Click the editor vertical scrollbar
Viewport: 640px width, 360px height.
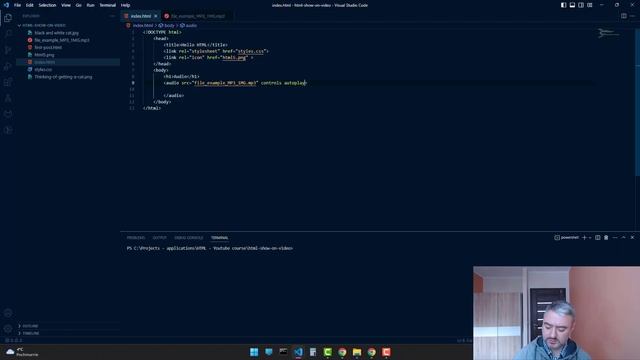pos(637,102)
